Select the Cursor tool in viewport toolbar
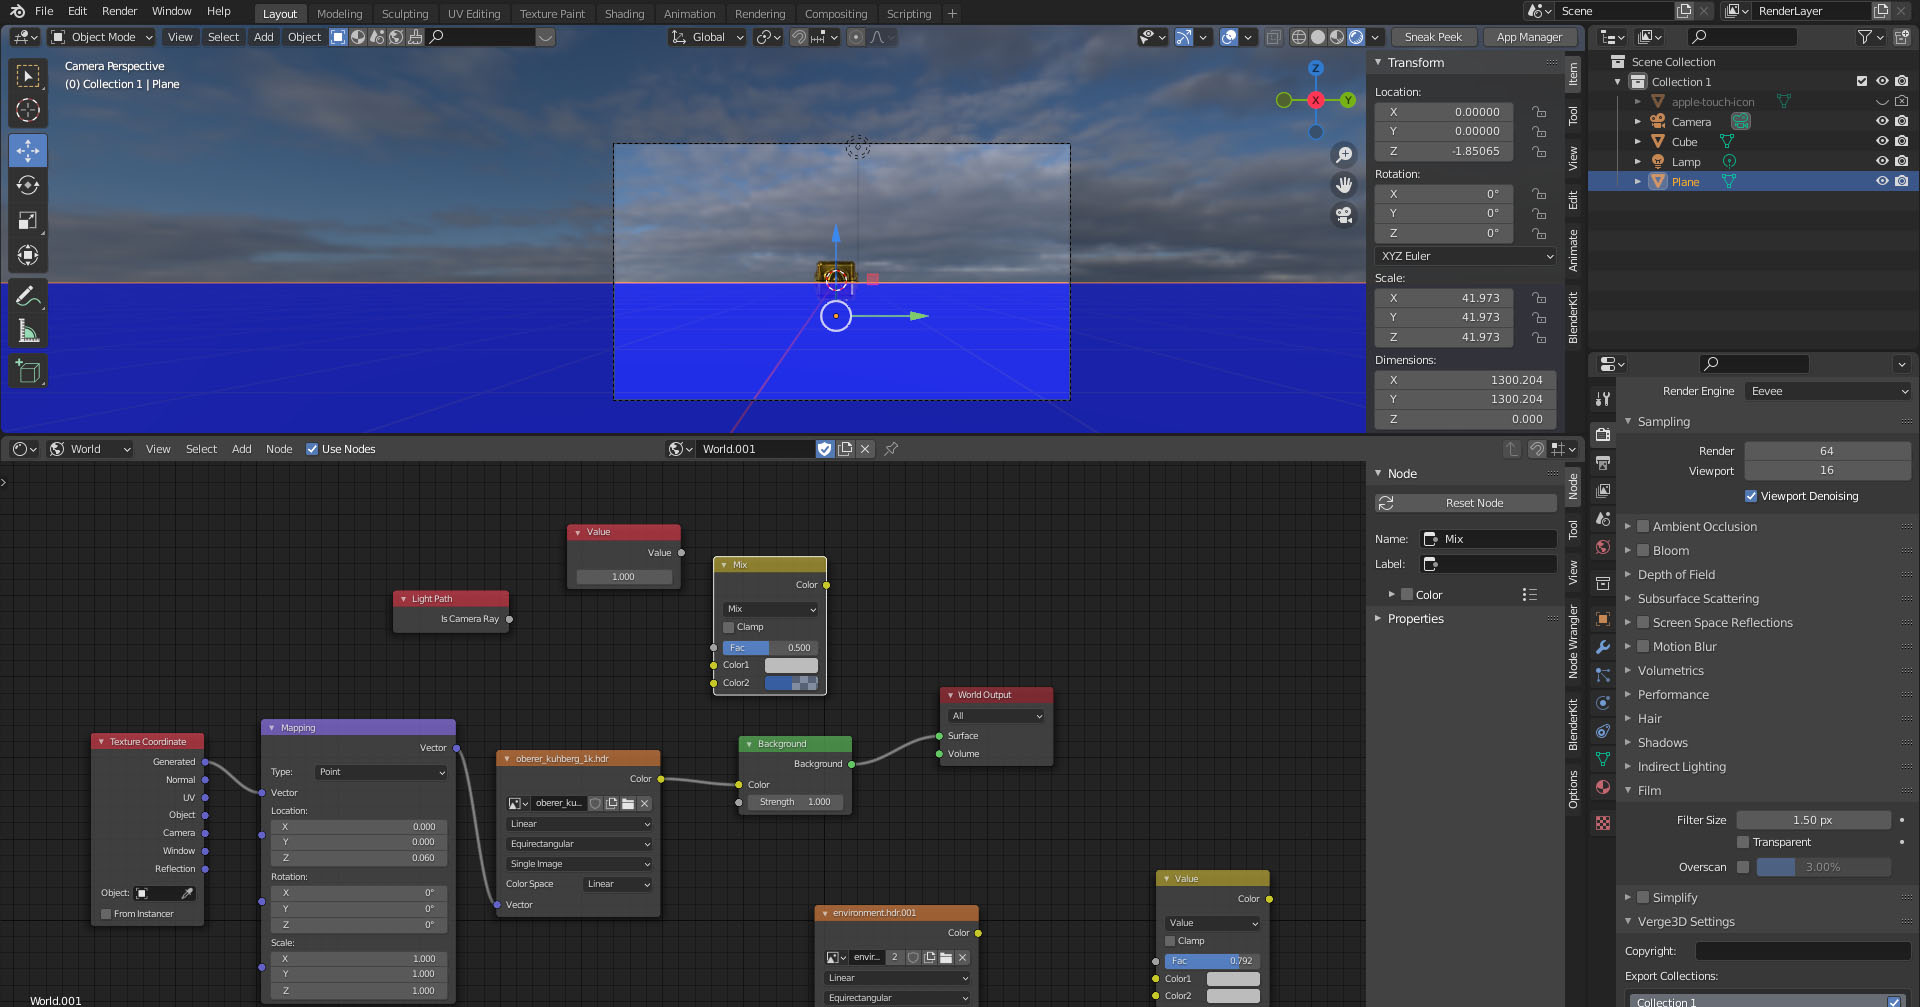1920x1007 pixels. tap(28, 110)
